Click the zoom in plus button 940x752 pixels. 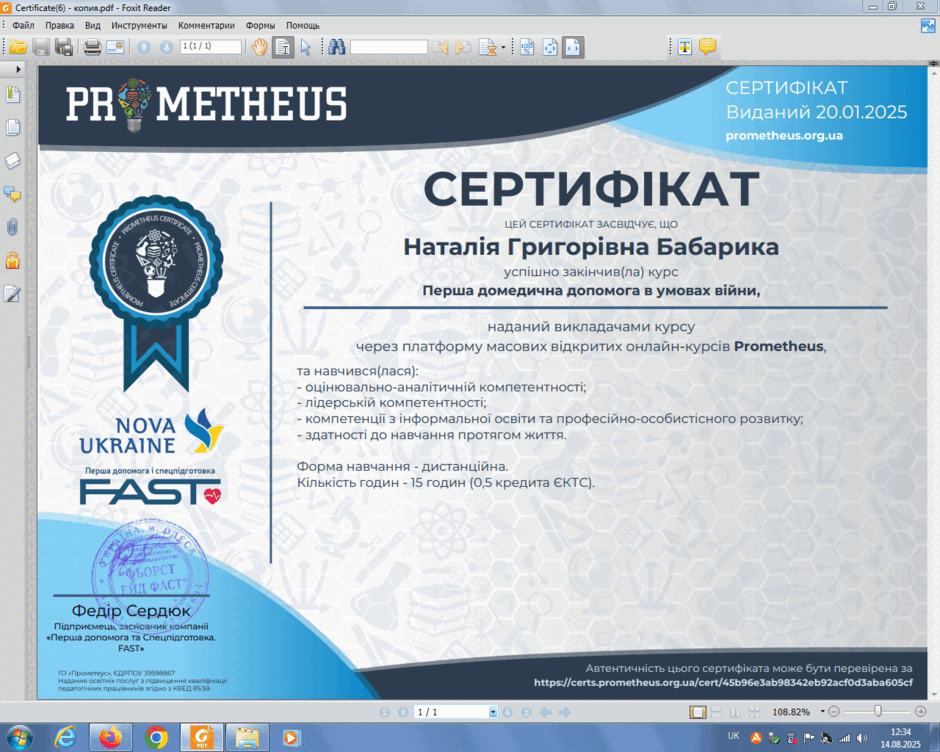pyautogui.click(x=921, y=712)
